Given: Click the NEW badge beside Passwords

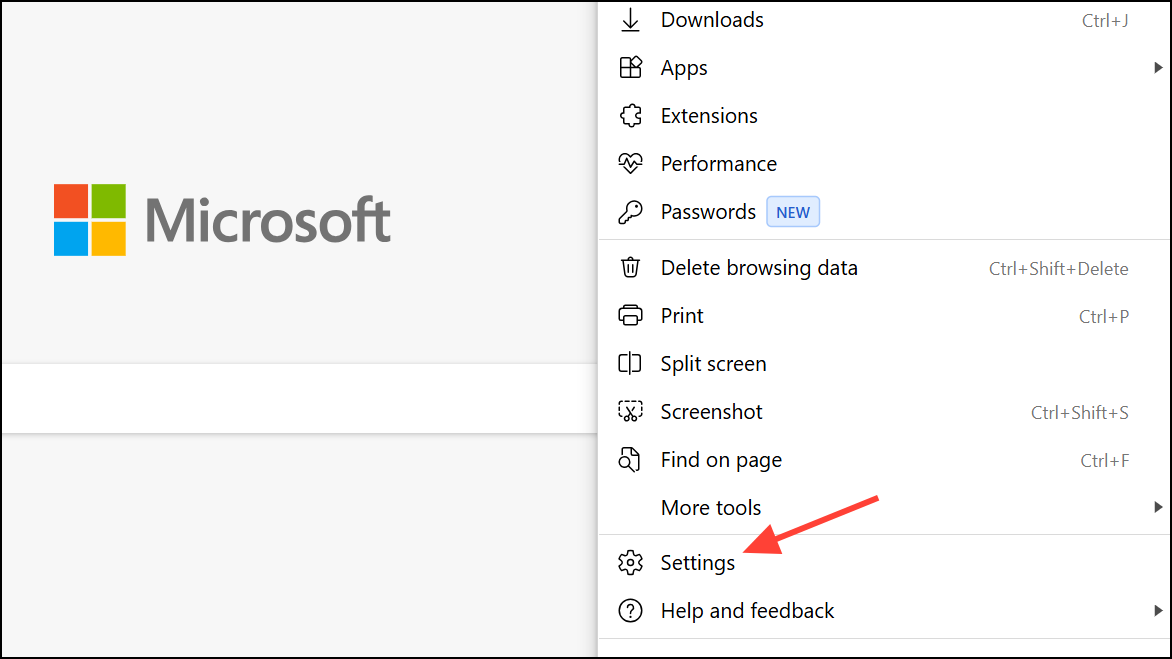Looking at the screenshot, I should [x=793, y=212].
